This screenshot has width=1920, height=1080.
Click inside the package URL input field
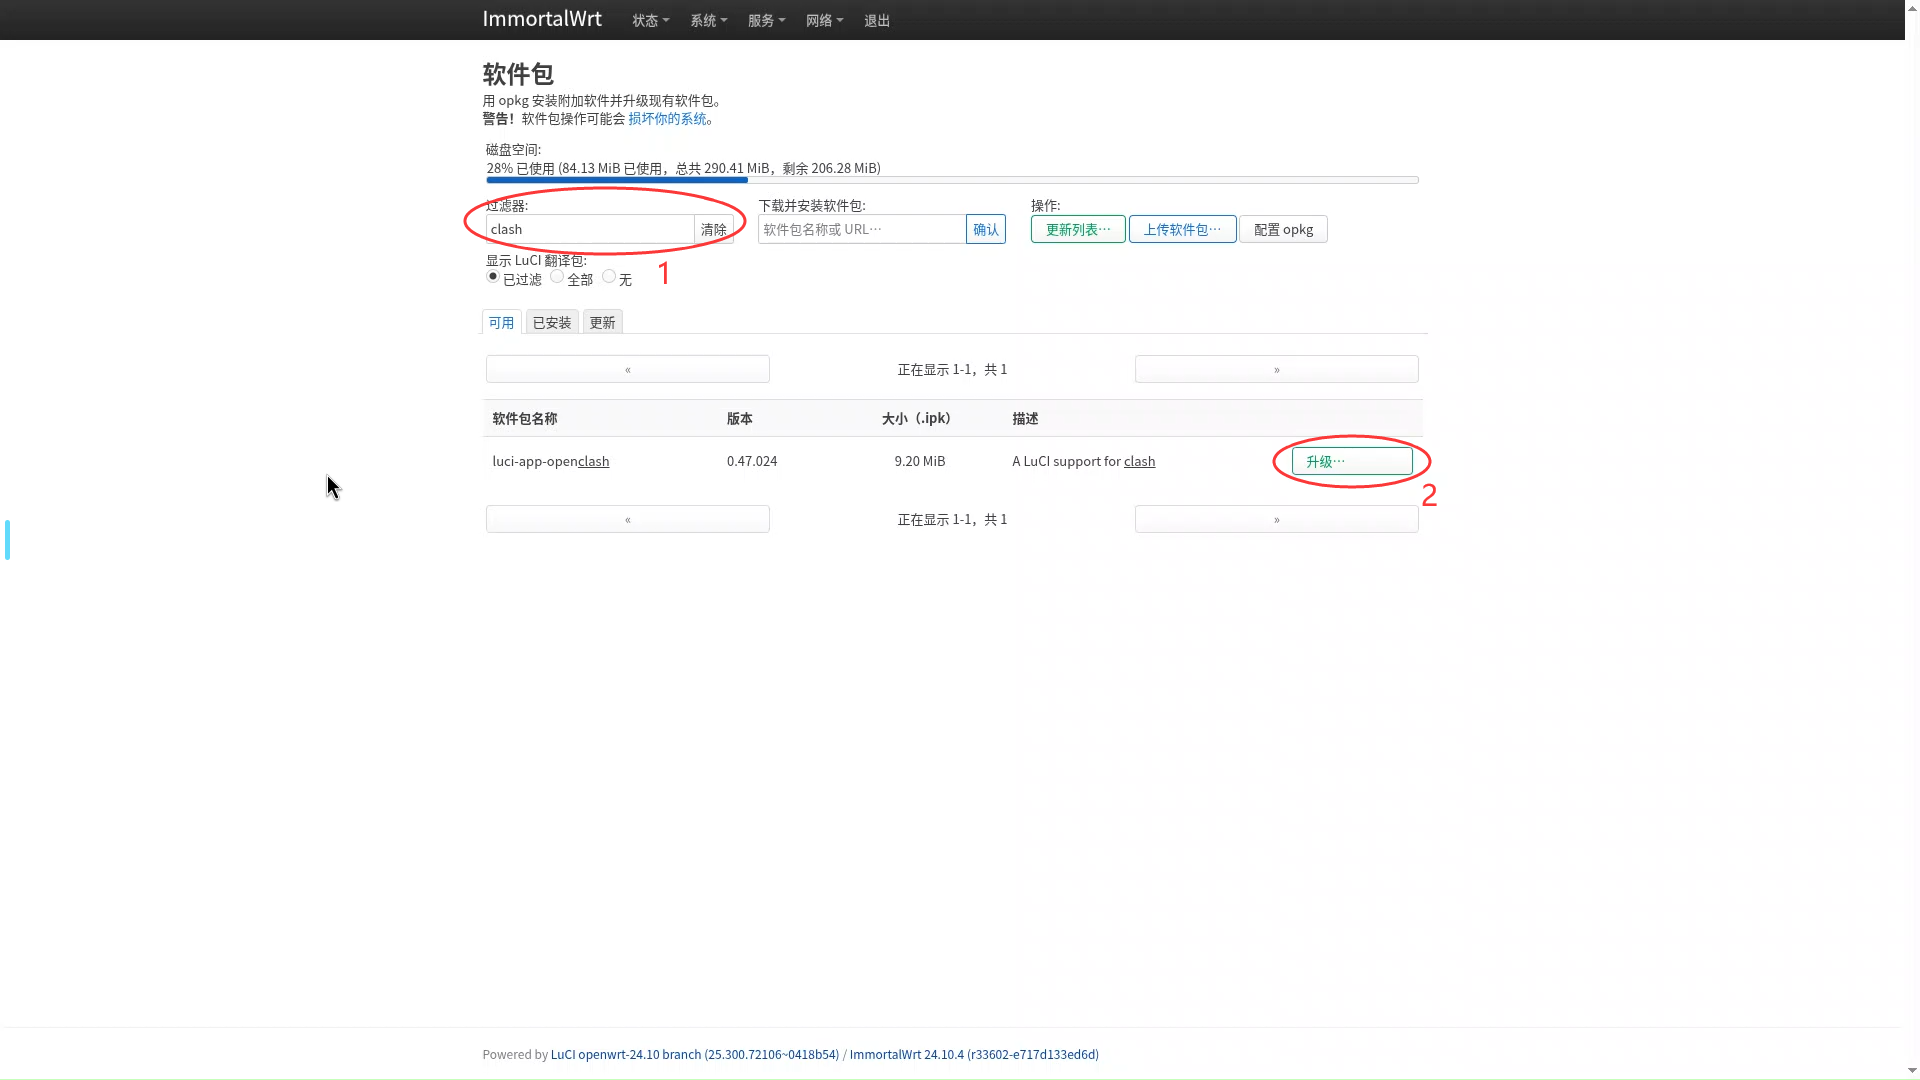pyautogui.click(x=860, y=229)
